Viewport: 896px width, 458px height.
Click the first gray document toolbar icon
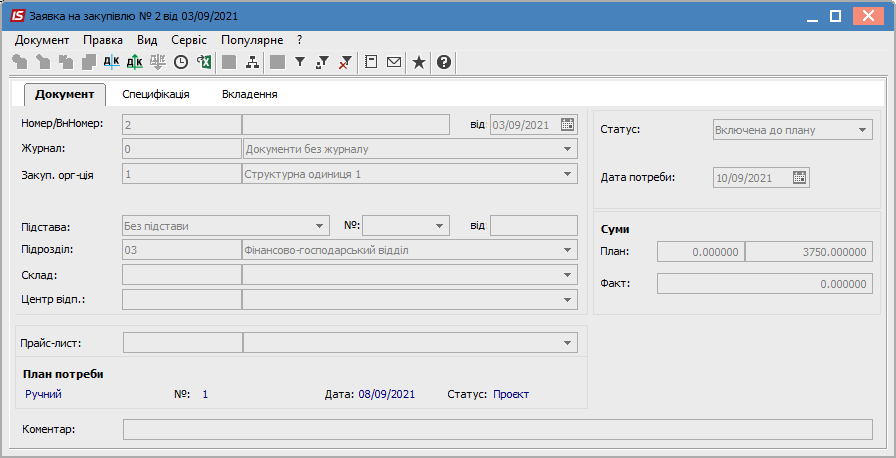click(20, 62)
